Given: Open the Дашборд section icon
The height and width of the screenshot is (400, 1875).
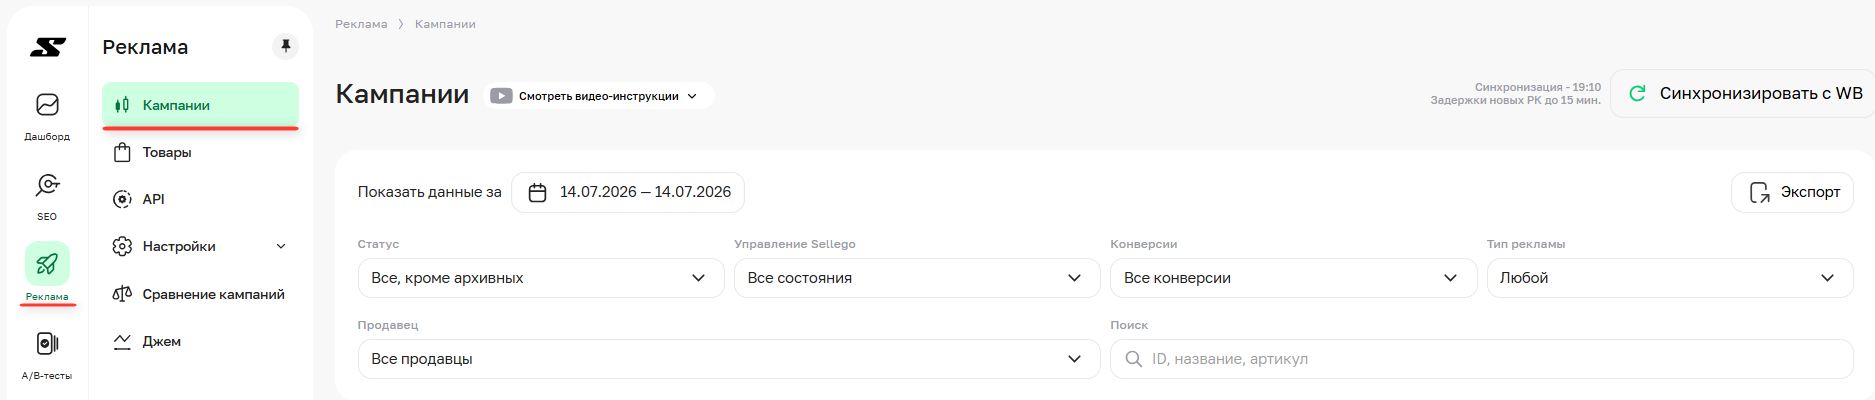Looking at the screenshot, I should click(x=47, y=105).
